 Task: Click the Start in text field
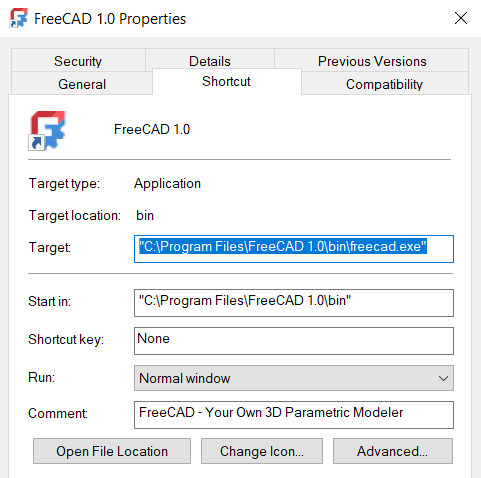point(294,303)
